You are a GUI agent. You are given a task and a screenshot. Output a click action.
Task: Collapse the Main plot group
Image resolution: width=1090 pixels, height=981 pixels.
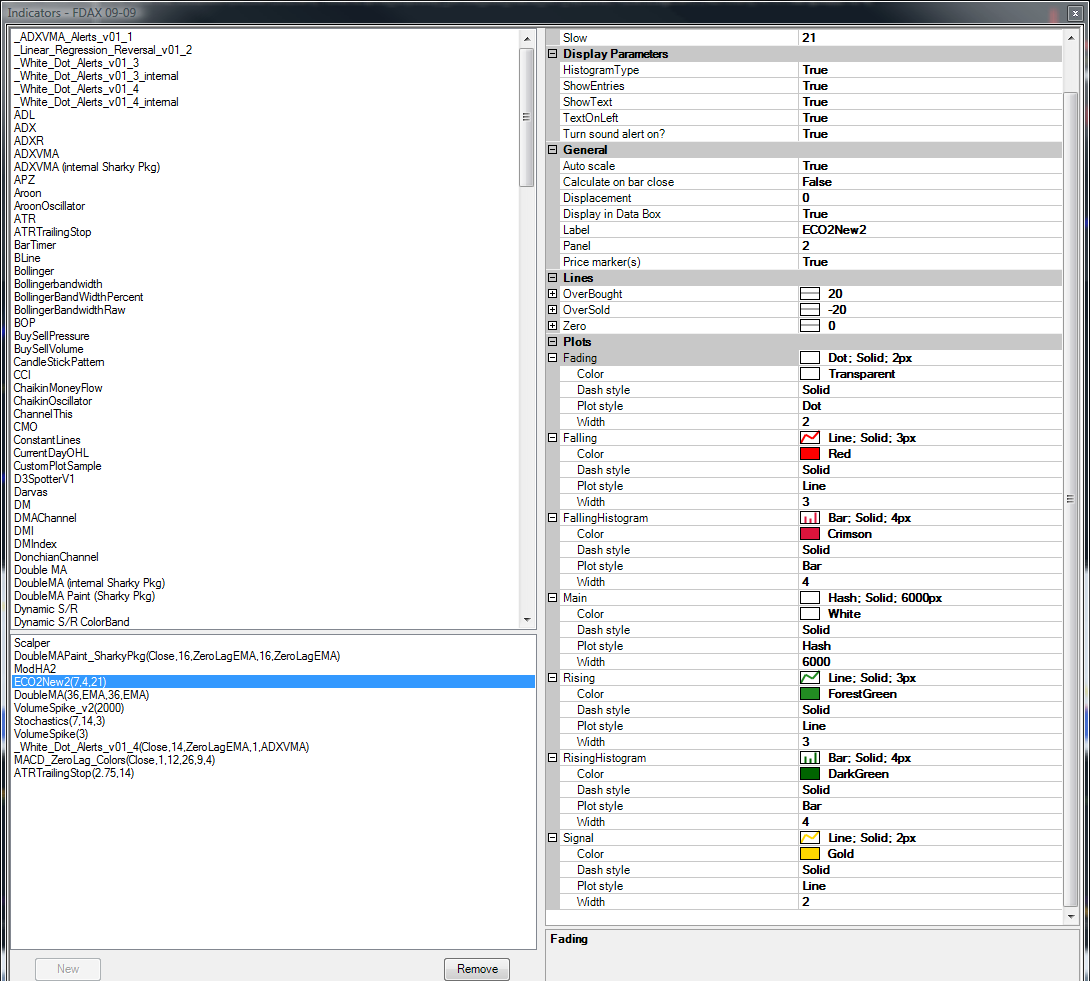pyautogui.click(x=553, y=597)
